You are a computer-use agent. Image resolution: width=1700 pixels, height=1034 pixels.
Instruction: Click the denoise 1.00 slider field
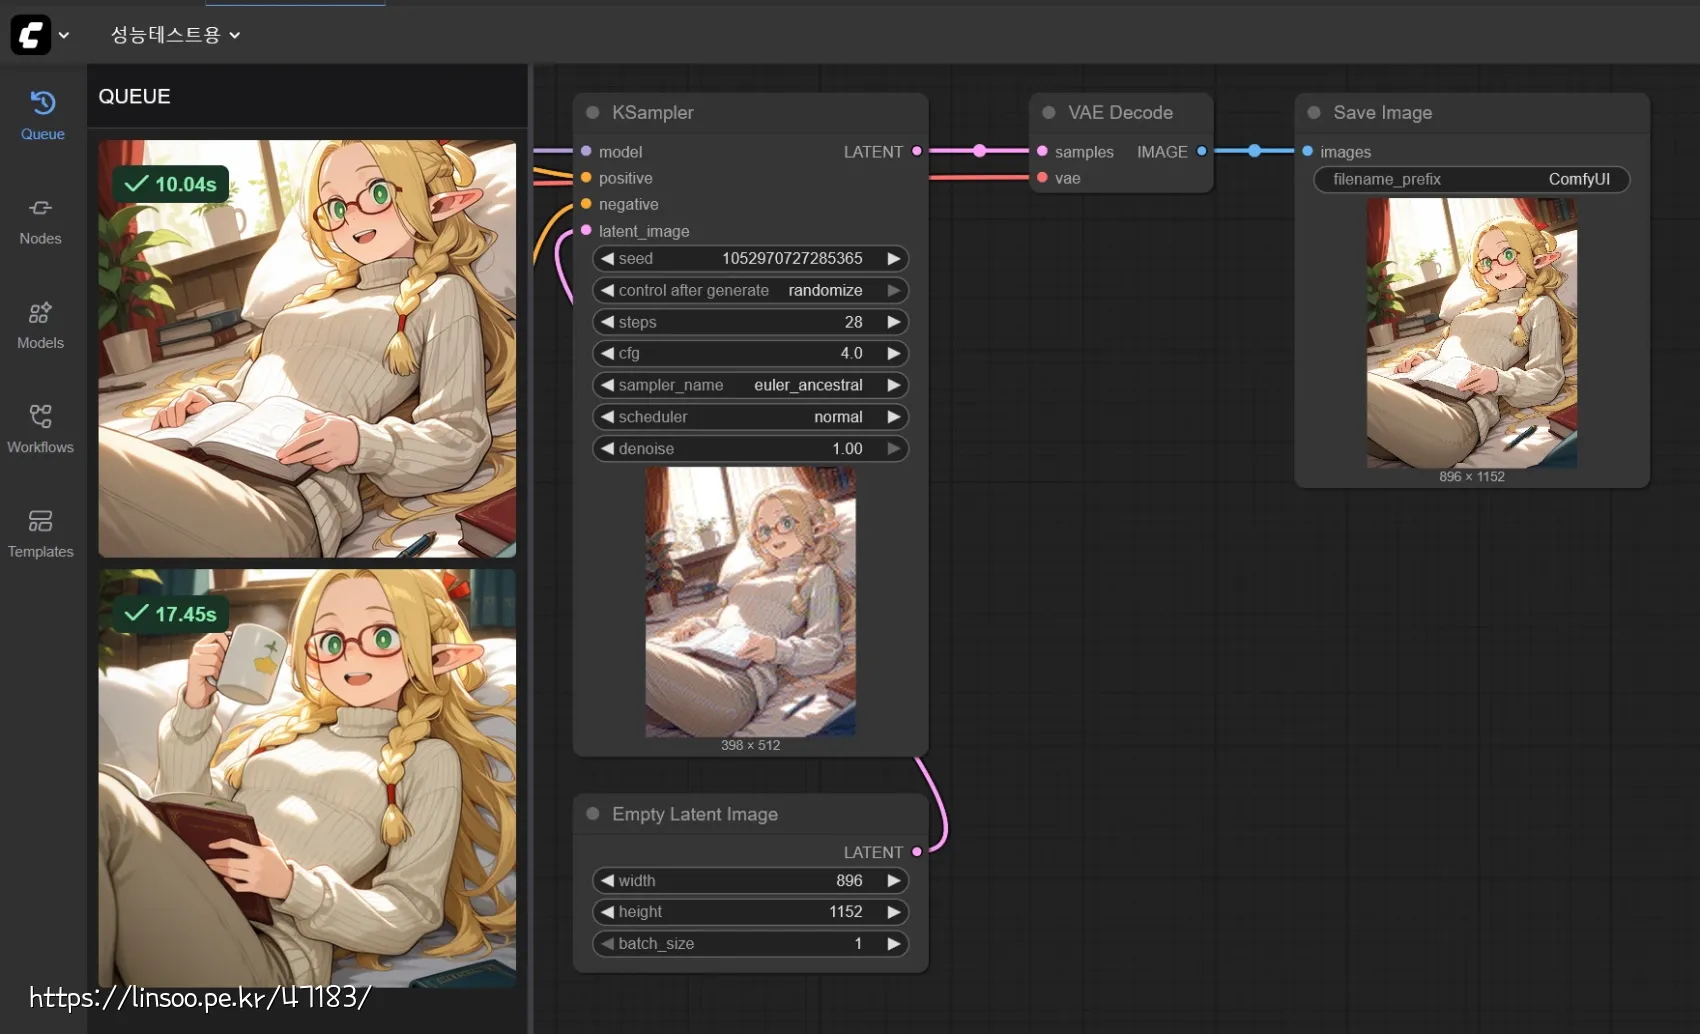pos(750,448)
